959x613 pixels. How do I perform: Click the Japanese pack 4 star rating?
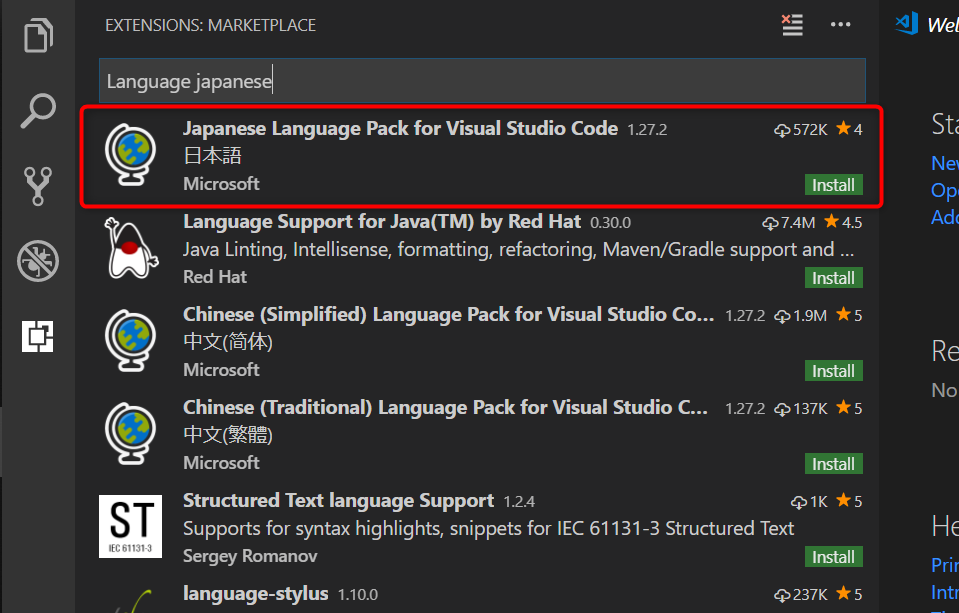click(x=849, y=129)
